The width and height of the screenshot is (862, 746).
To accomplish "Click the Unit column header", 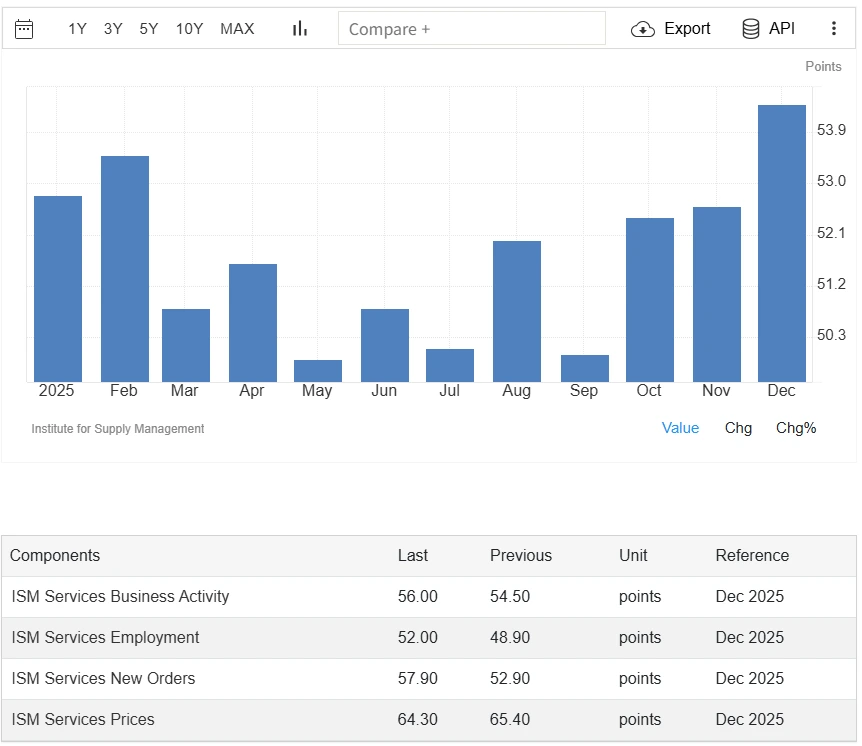I will click(633, 555).
